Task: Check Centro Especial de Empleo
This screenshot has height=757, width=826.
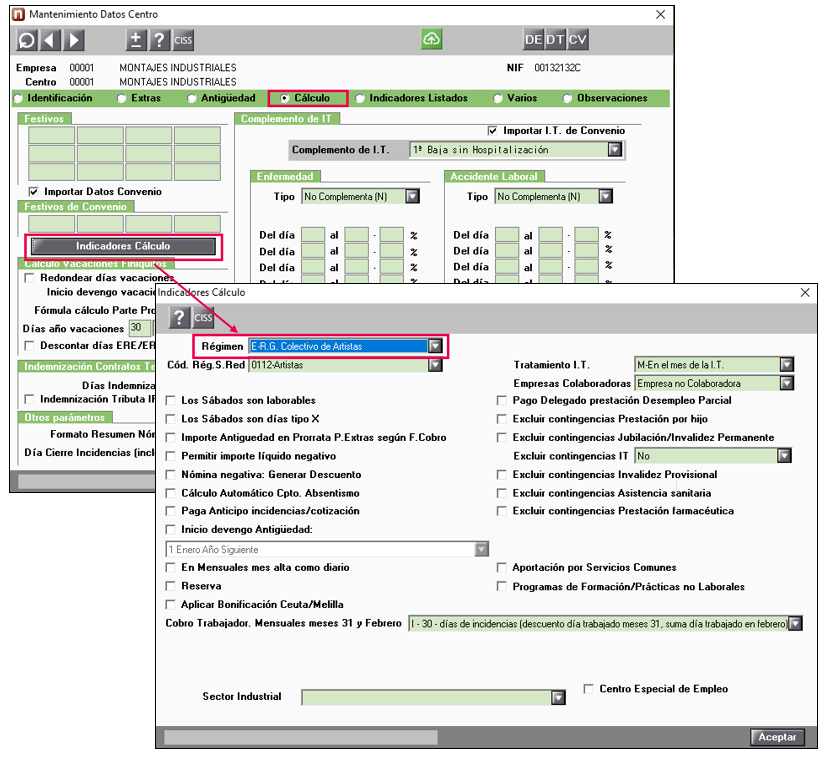Action: [588, 689]
